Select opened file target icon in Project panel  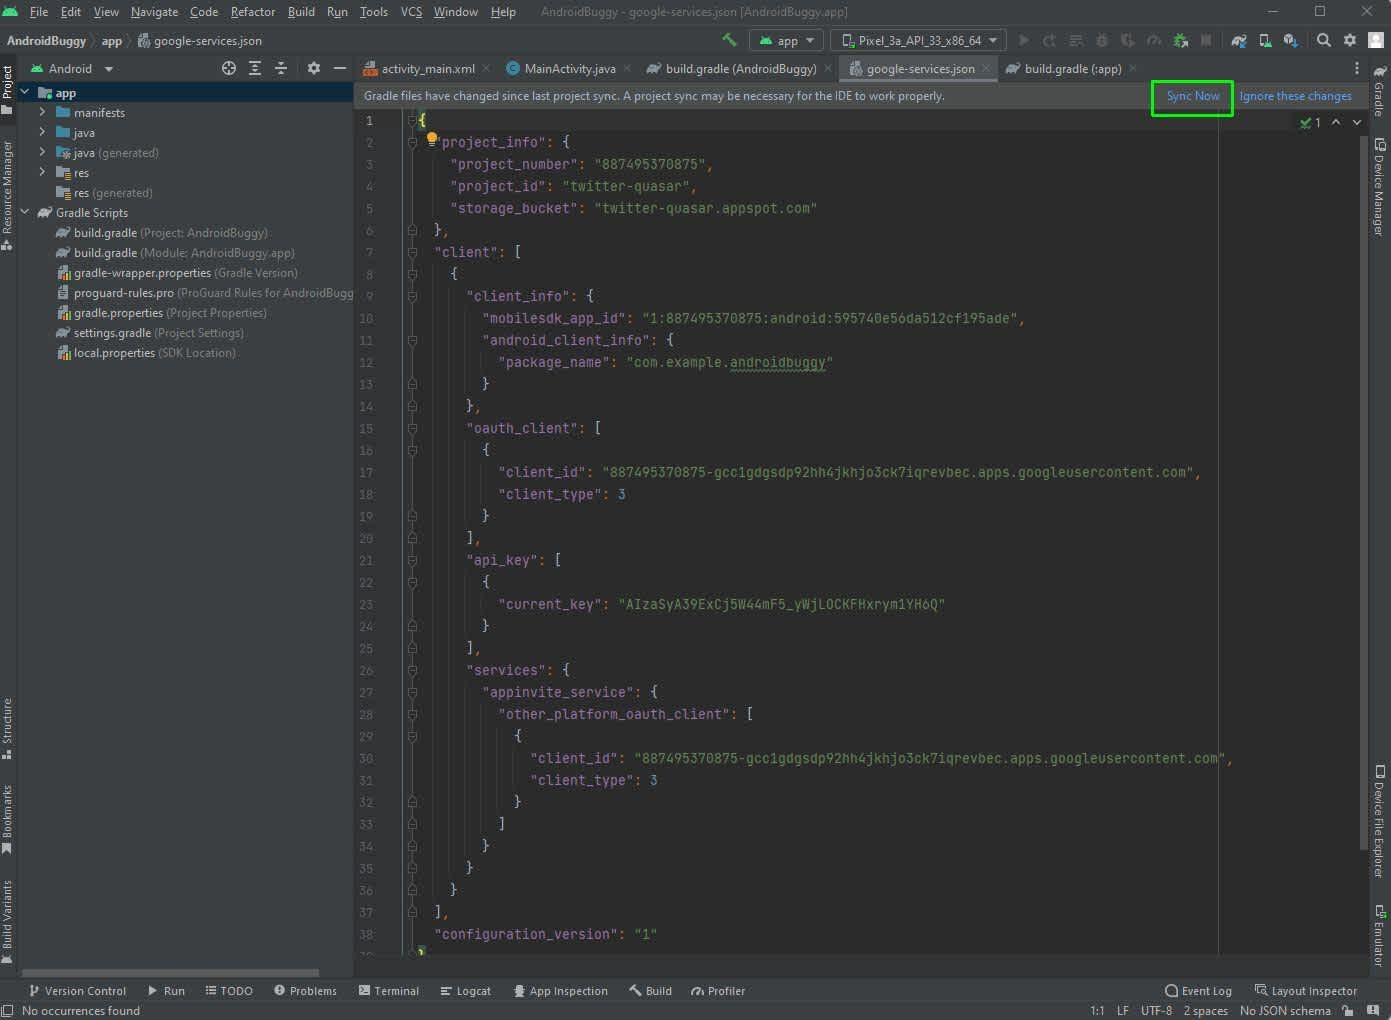click(229, 68)
